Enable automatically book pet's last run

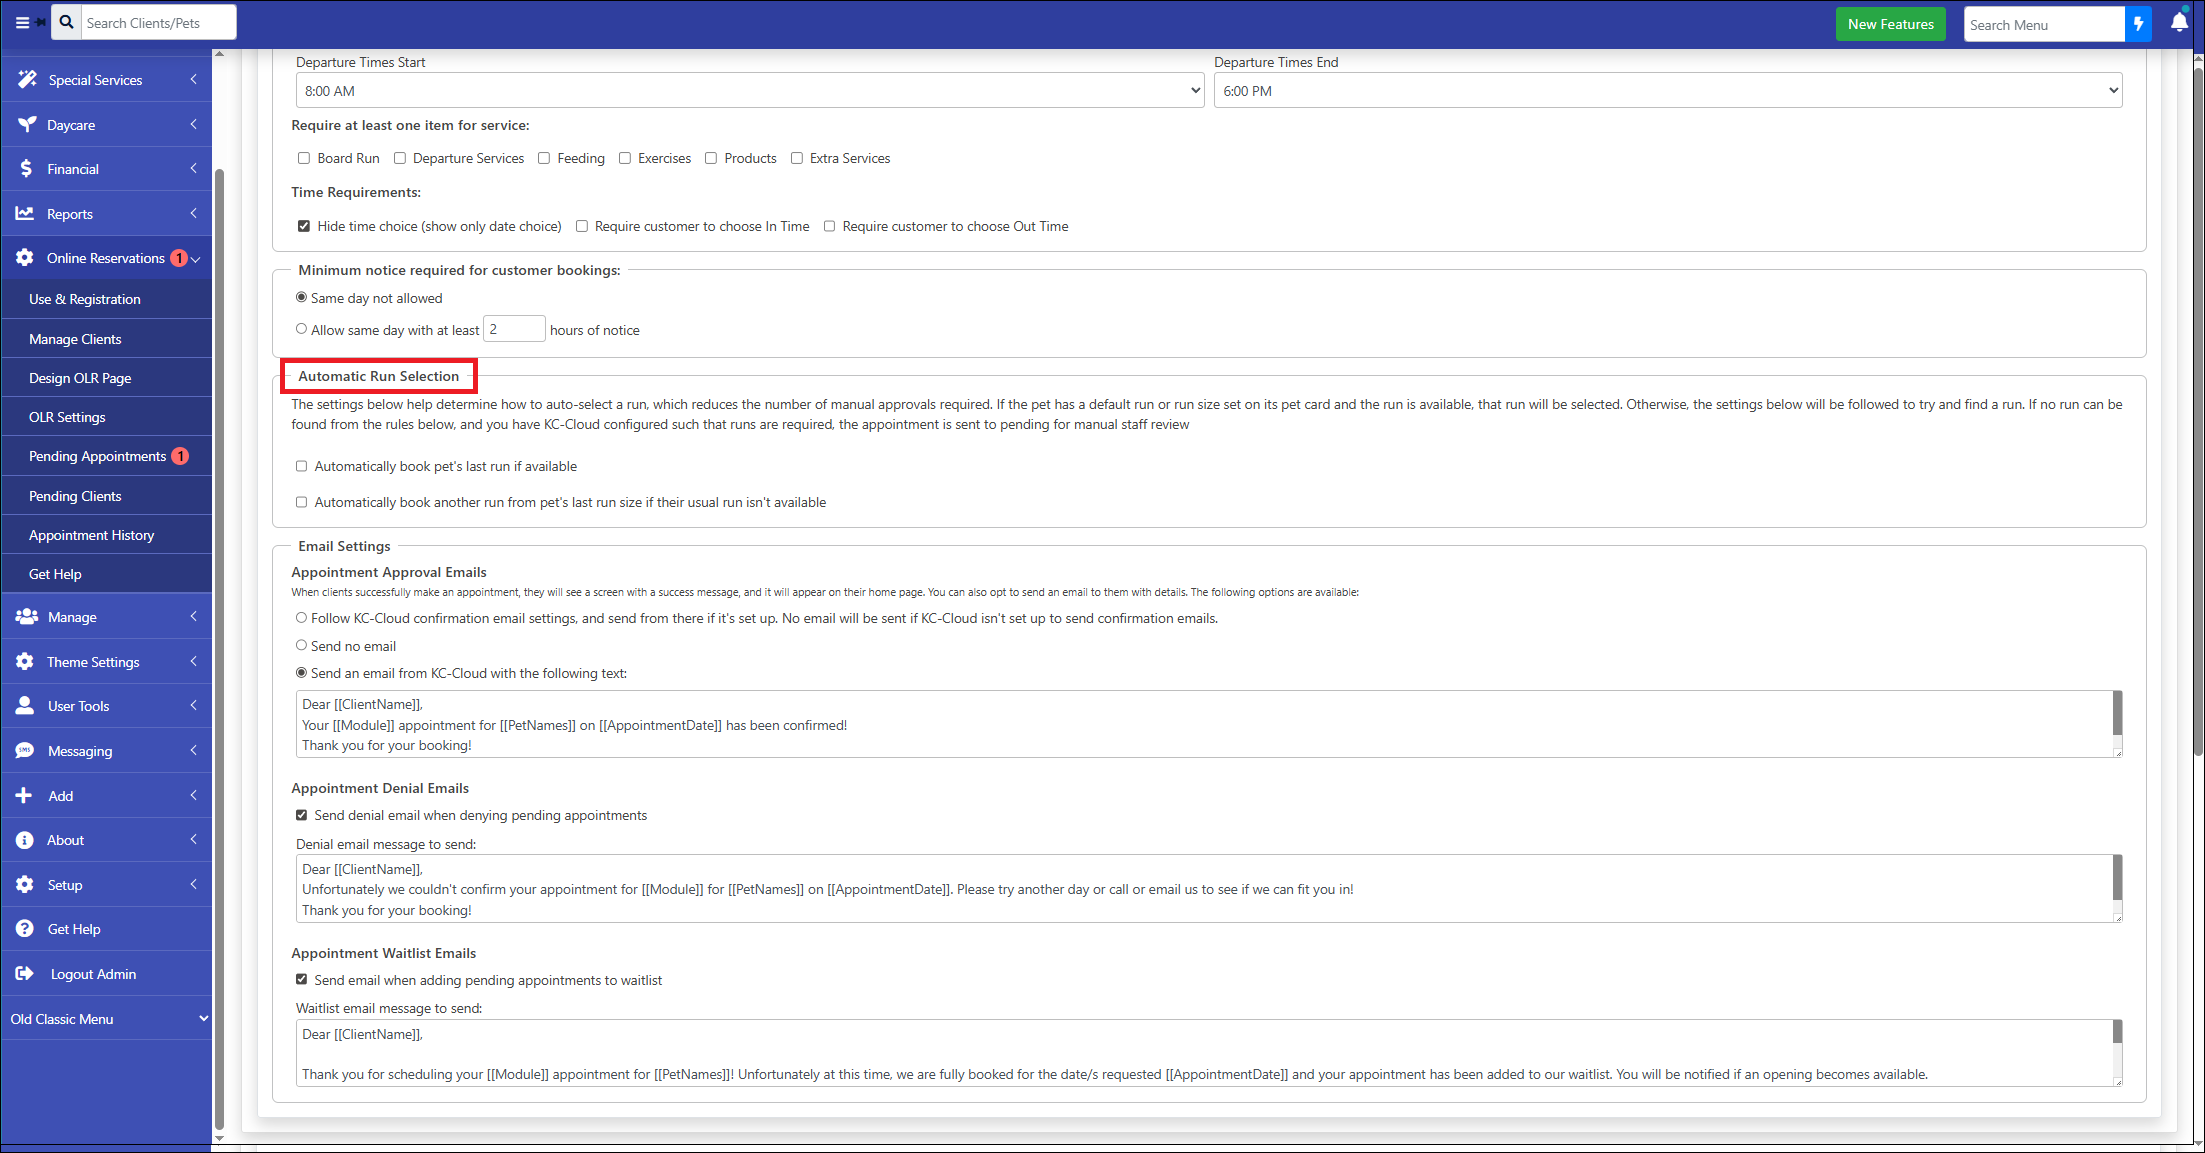click(301, 466)
